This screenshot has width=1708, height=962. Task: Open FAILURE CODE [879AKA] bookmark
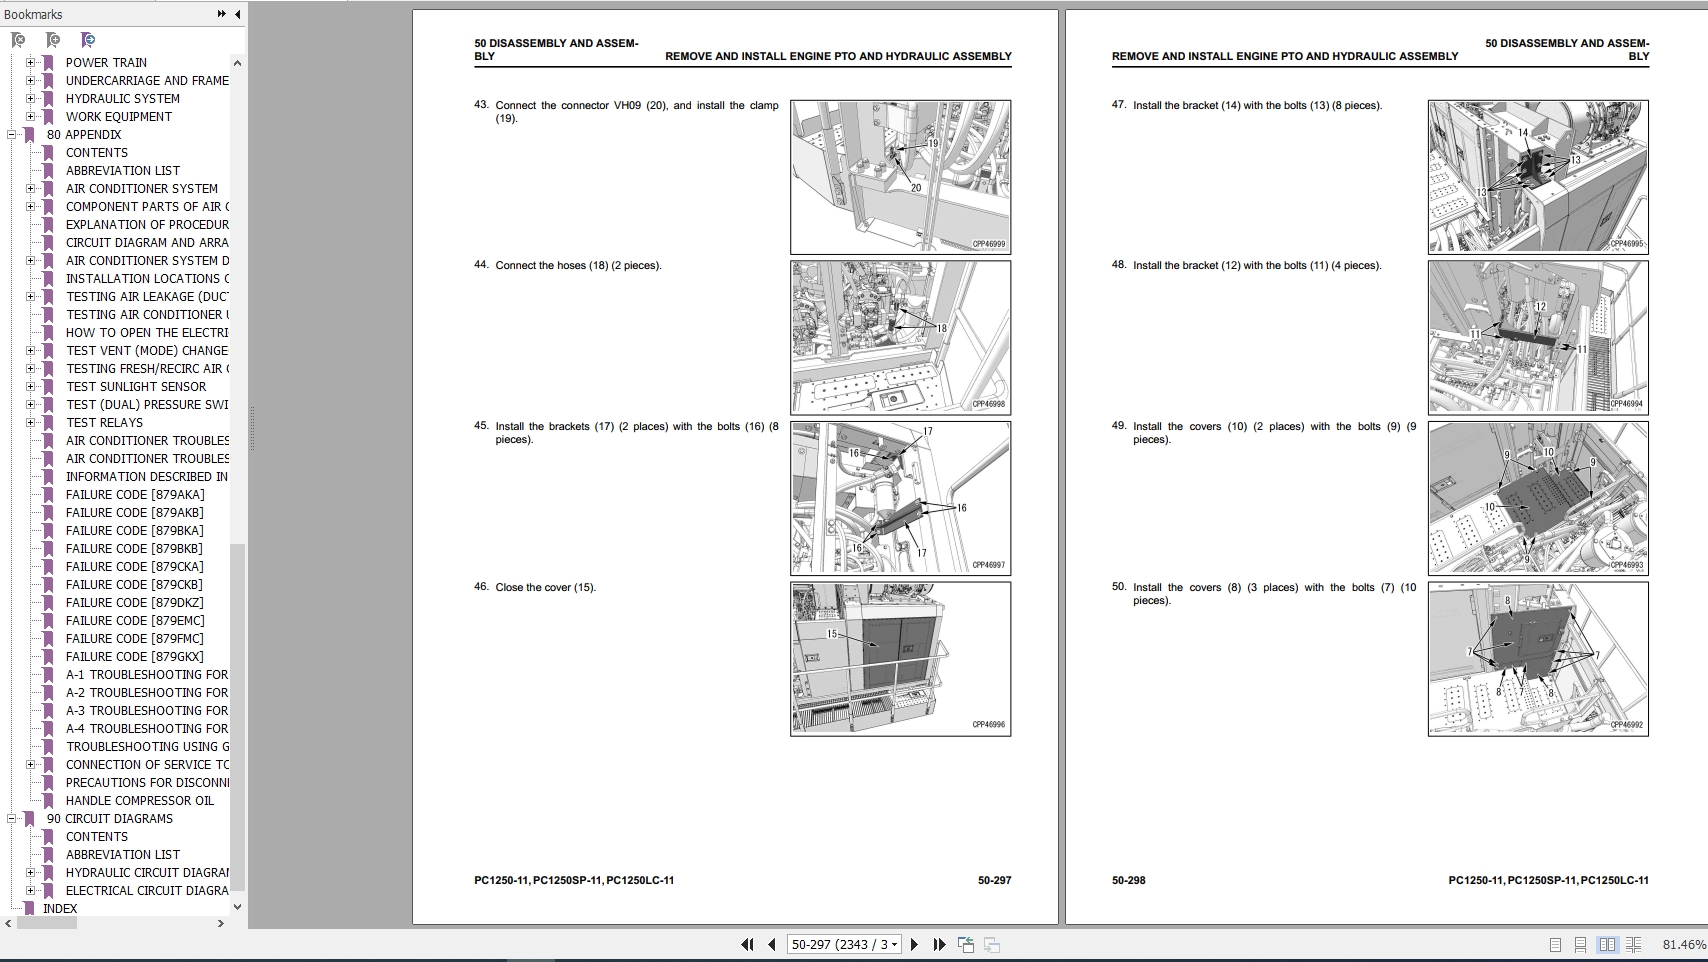[135, 494]
